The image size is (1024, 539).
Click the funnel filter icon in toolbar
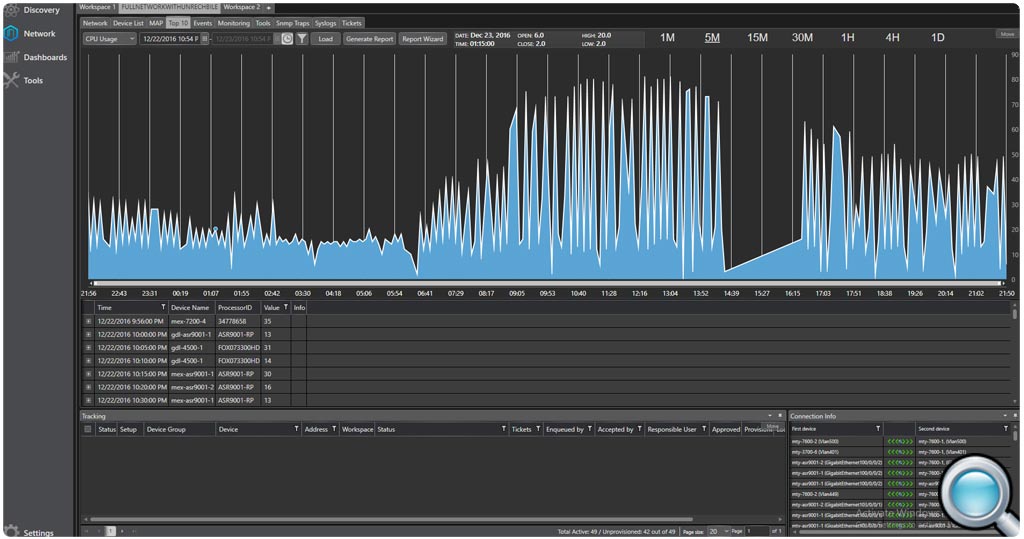coord(302,39)
